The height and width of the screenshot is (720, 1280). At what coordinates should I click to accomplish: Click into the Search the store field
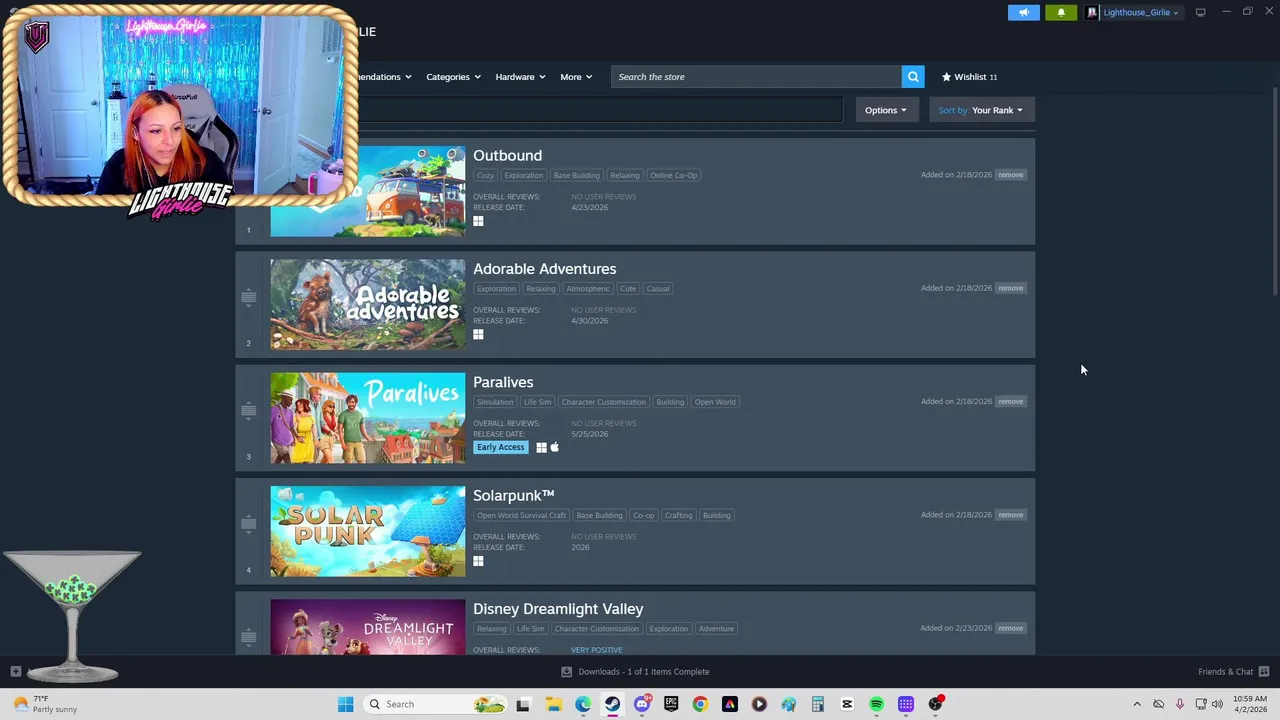click(x=756, y=77)
